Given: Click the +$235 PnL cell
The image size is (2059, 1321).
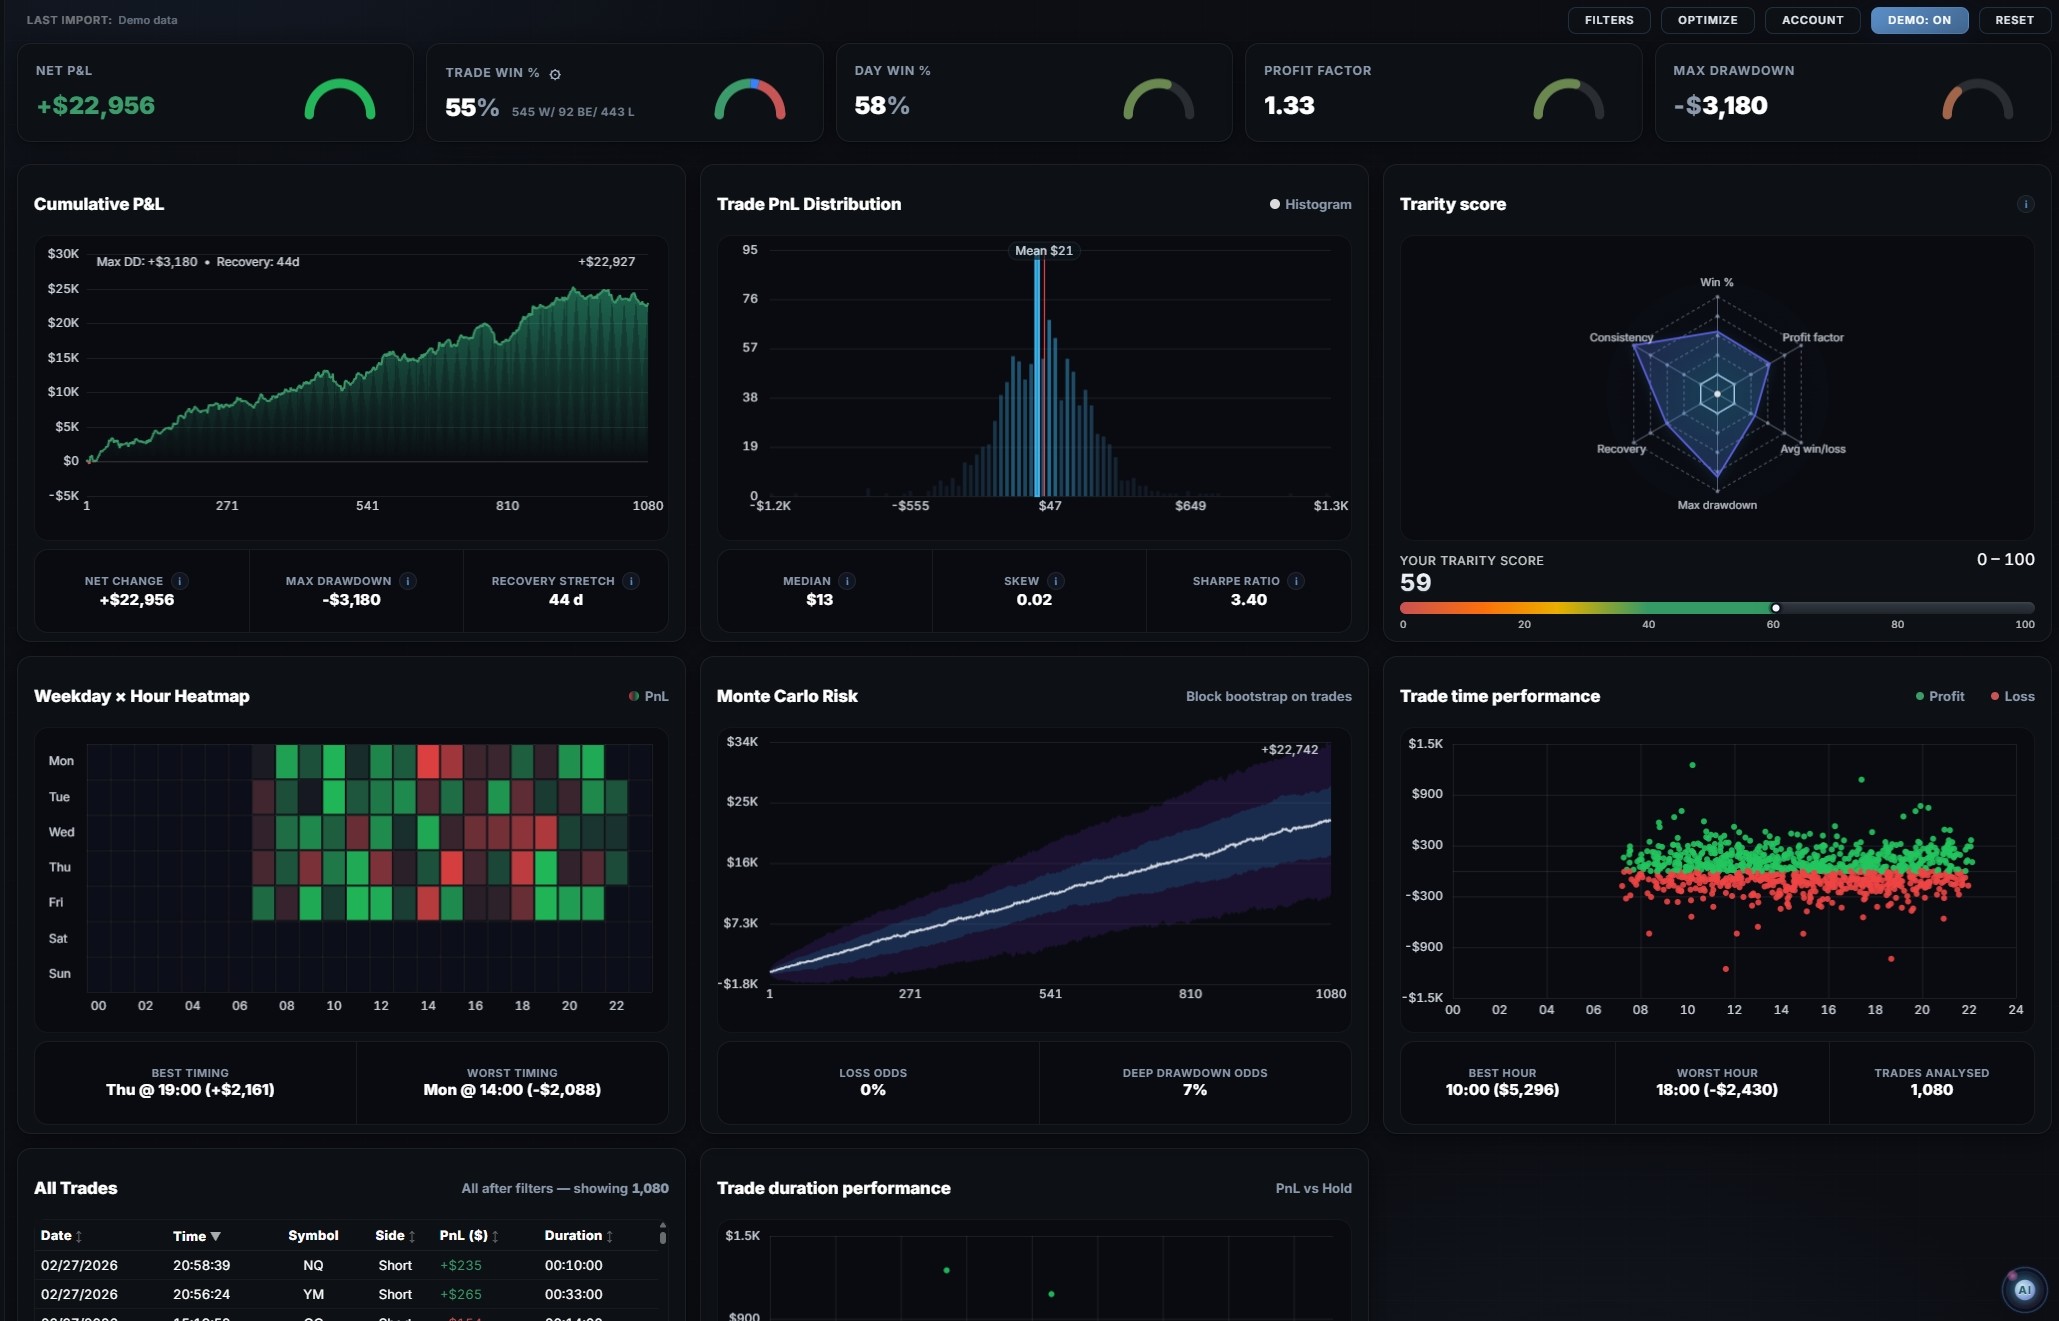Looking at the screenshot, I should coord(461,1265).
